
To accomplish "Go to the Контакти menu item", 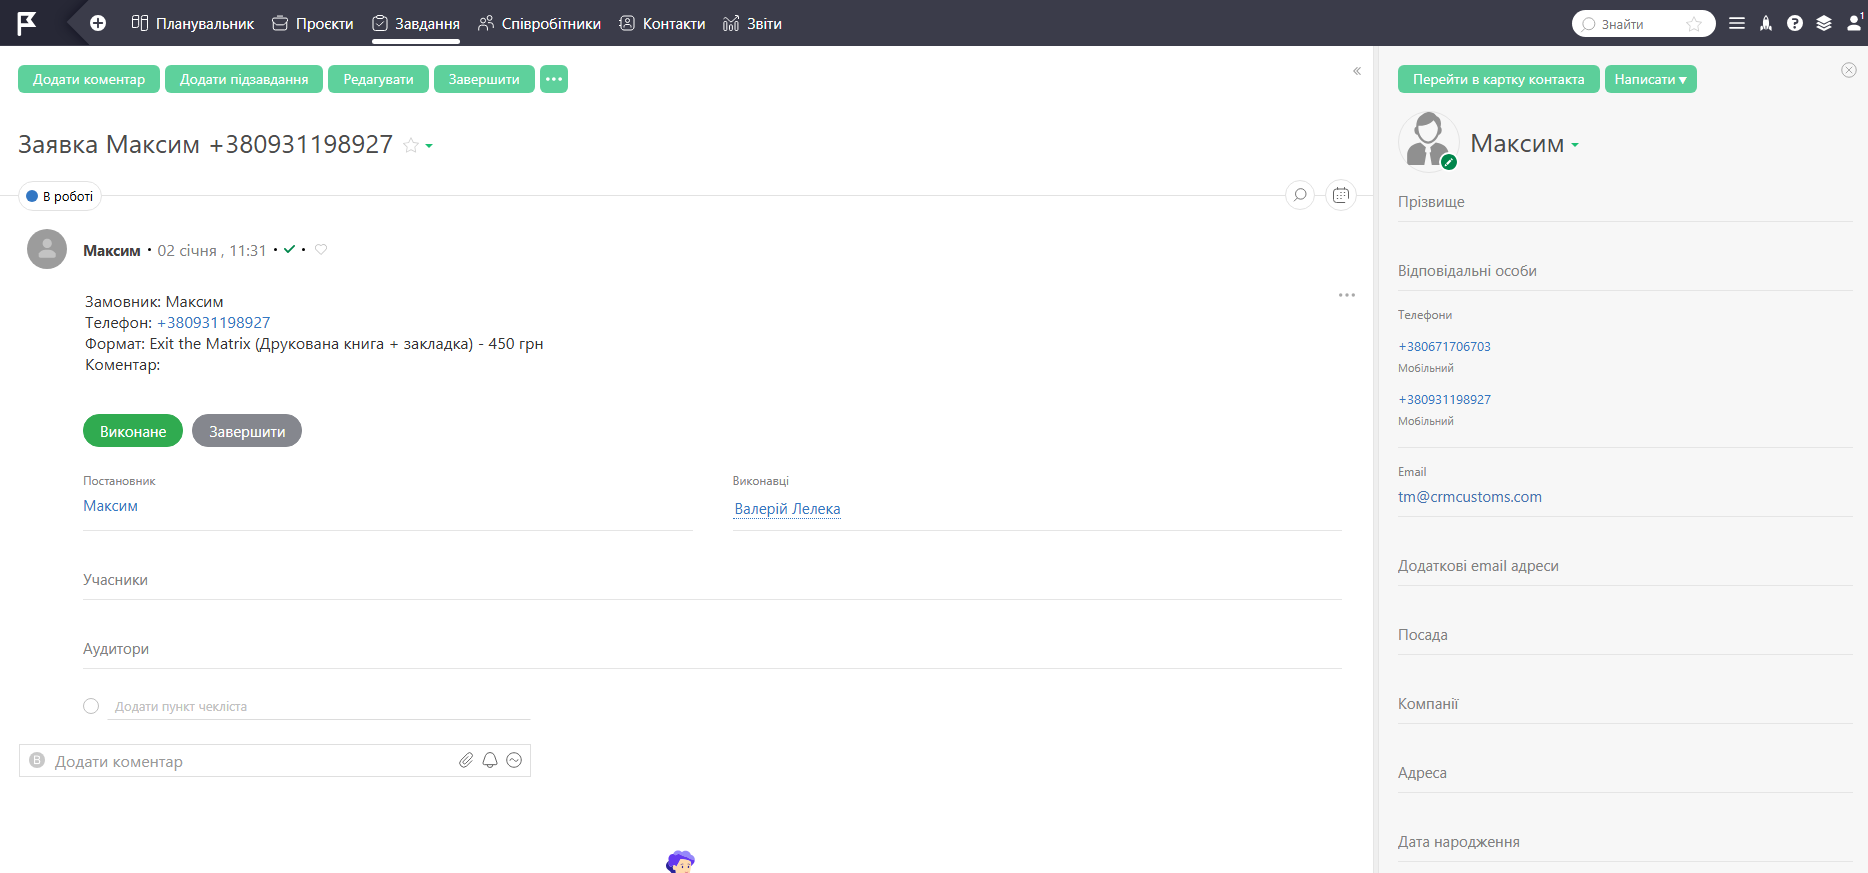I will click(662, 23).
